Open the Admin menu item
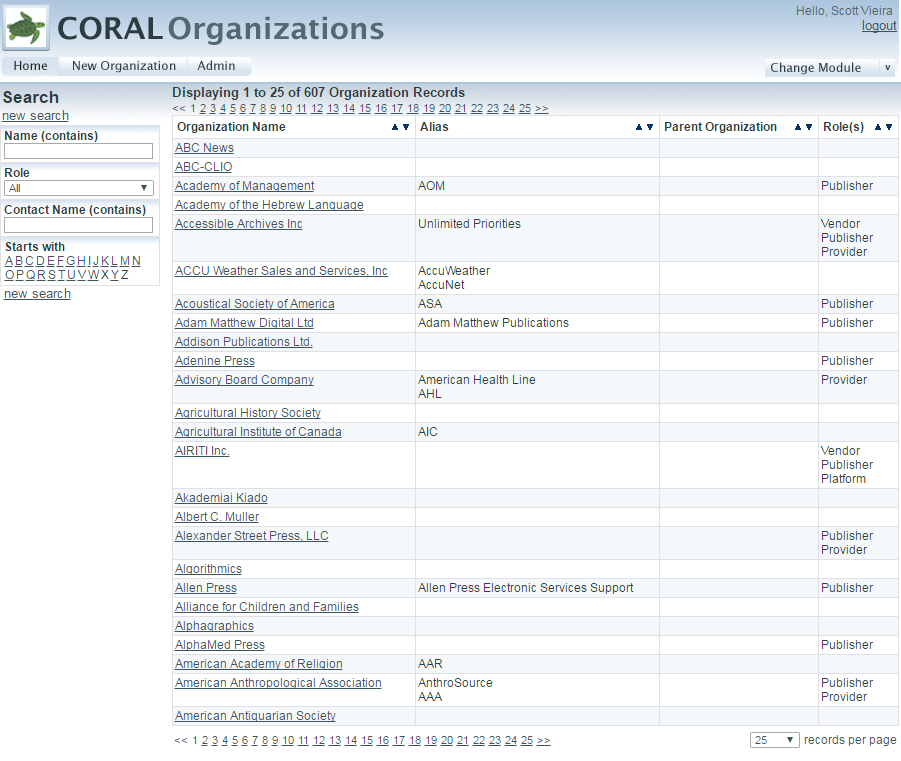This screenshot has height=761, width=901. pyautogui.click(x=216, y=66)
